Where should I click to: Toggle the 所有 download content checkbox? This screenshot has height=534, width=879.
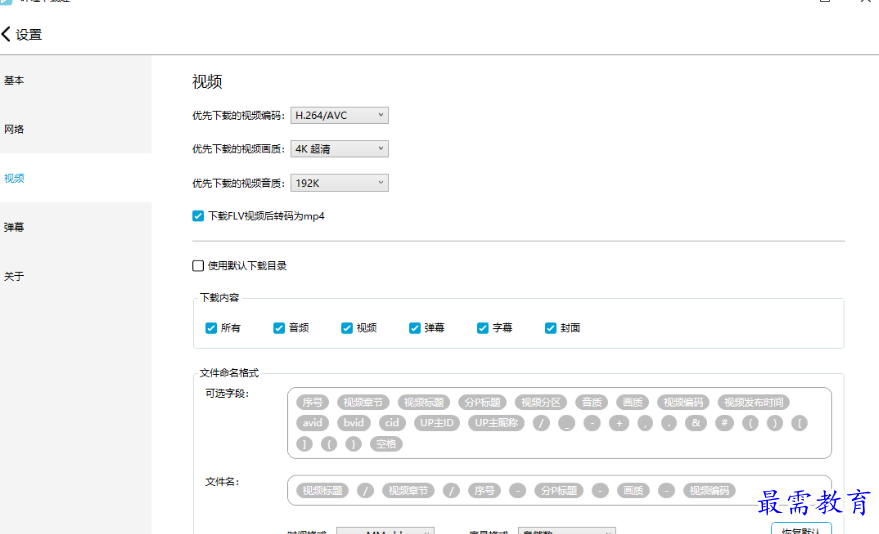tap(211, 328)
